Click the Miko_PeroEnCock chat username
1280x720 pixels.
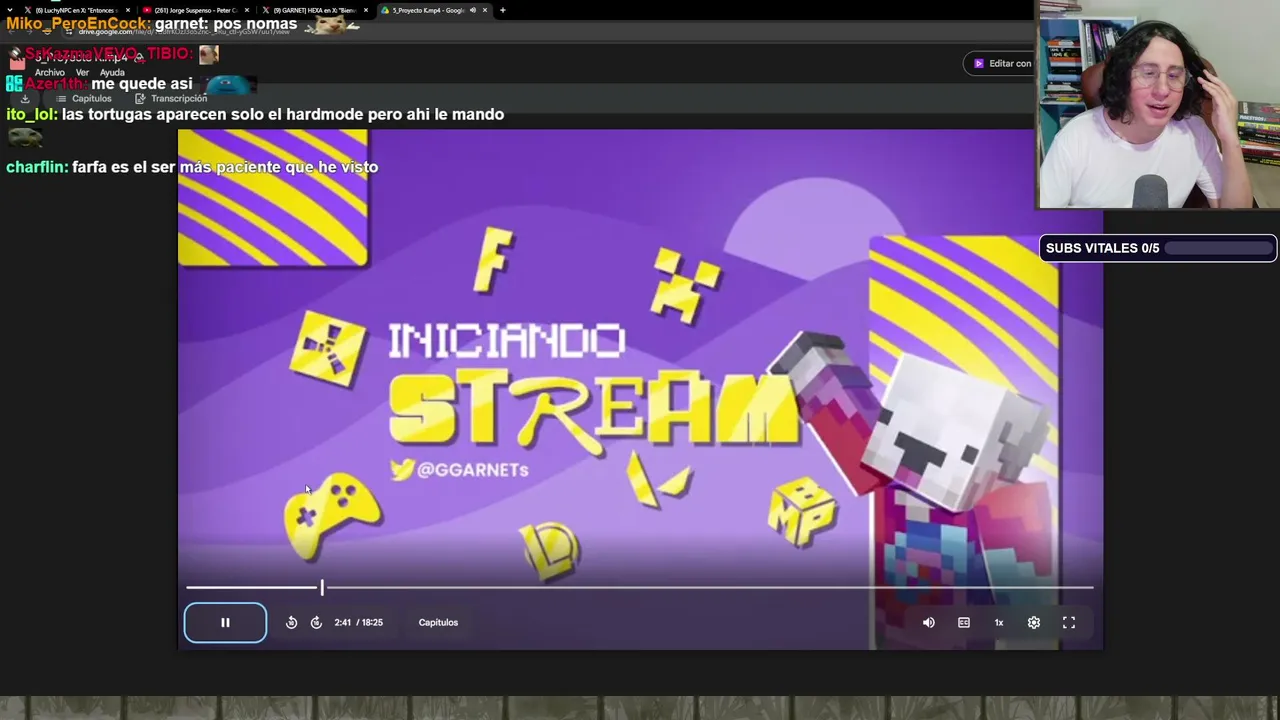pyautogui.click(x=78, y=23)
